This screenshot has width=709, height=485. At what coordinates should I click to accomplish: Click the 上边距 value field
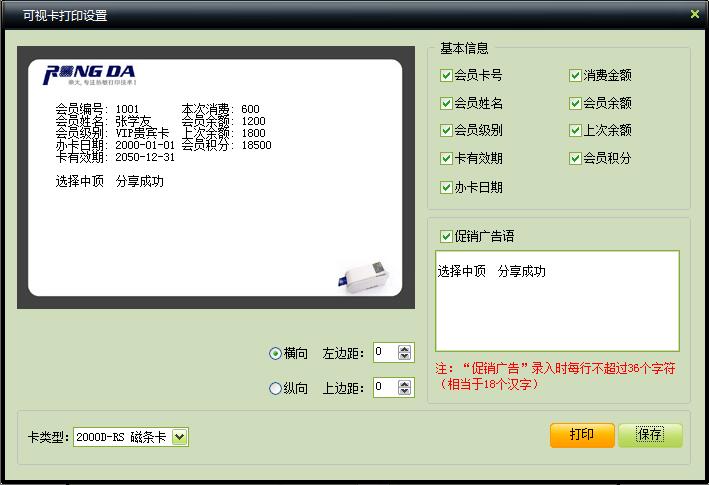(x=384, y=387)
